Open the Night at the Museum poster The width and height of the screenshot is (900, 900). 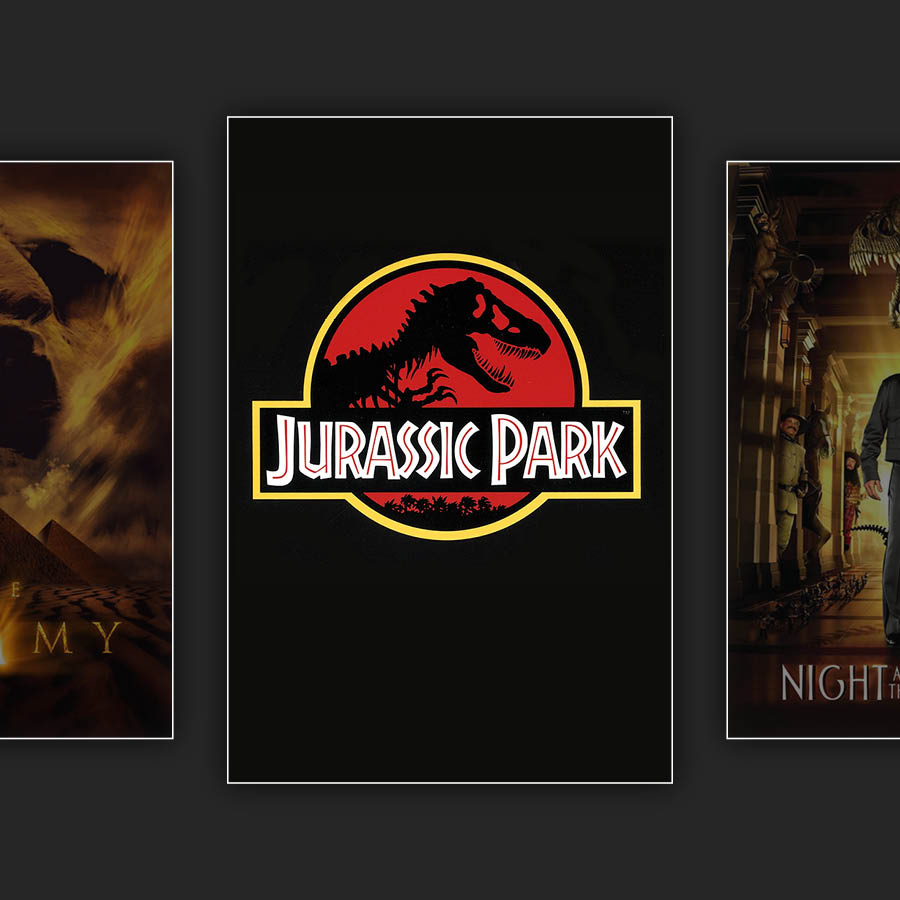[813, 449]
